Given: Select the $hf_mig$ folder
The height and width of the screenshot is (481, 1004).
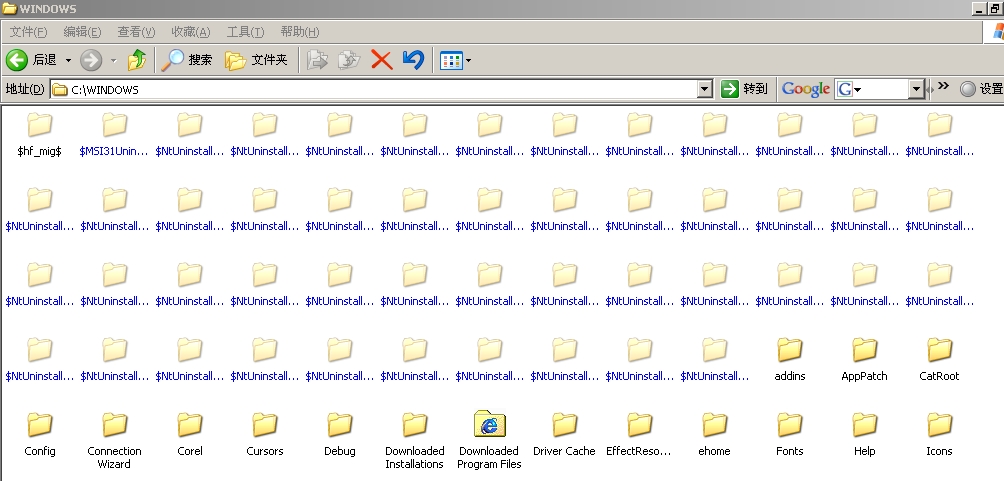Looking at the screenshot, I should pos(40,135).
